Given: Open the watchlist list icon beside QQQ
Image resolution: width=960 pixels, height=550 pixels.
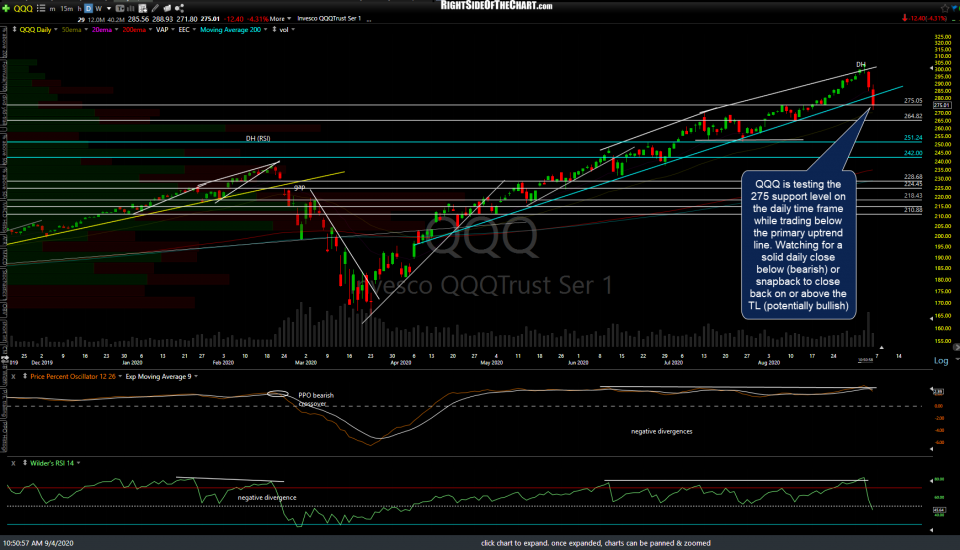Looking at the screenshot, I should (41, 9).
